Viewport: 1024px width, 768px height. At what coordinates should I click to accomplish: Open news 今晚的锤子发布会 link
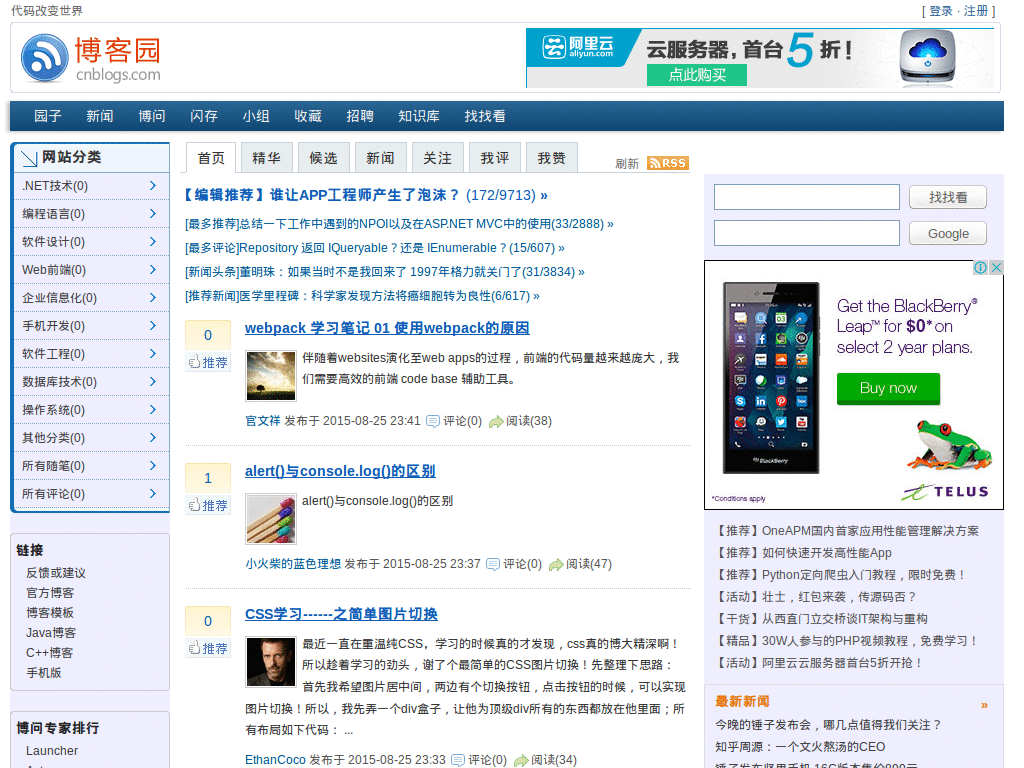tap(828, 725)
